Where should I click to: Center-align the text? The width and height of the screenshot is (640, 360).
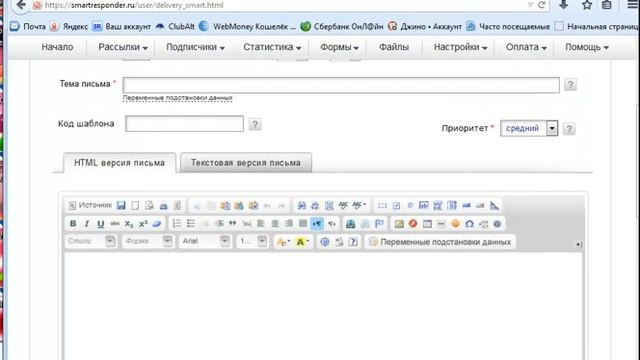[x=275, y=223]
